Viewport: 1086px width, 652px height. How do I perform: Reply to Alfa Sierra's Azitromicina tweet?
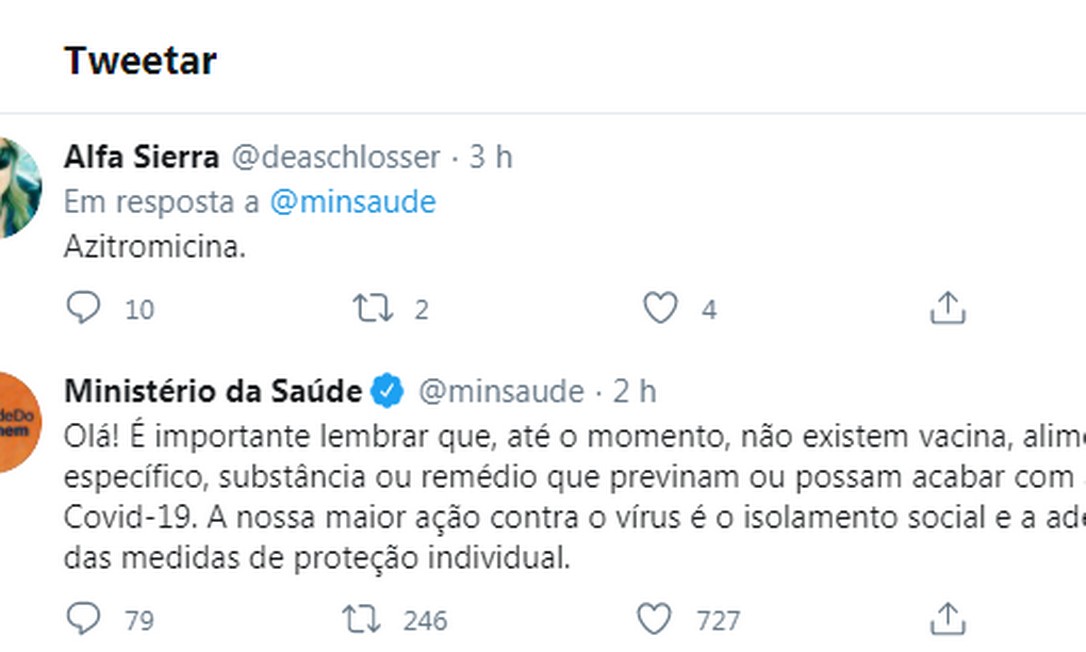(x=84, y=308)
